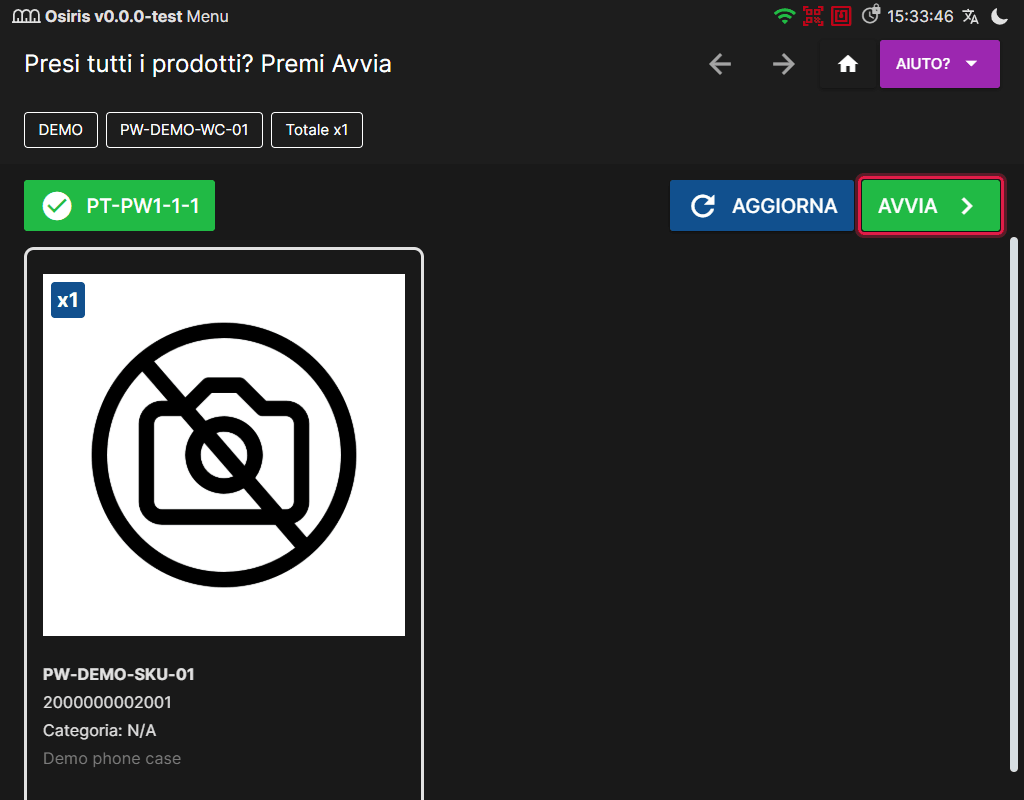Refresh with the AGGIORNA button
Viewport: 1024px width, 800px height.
coord(761,206)
